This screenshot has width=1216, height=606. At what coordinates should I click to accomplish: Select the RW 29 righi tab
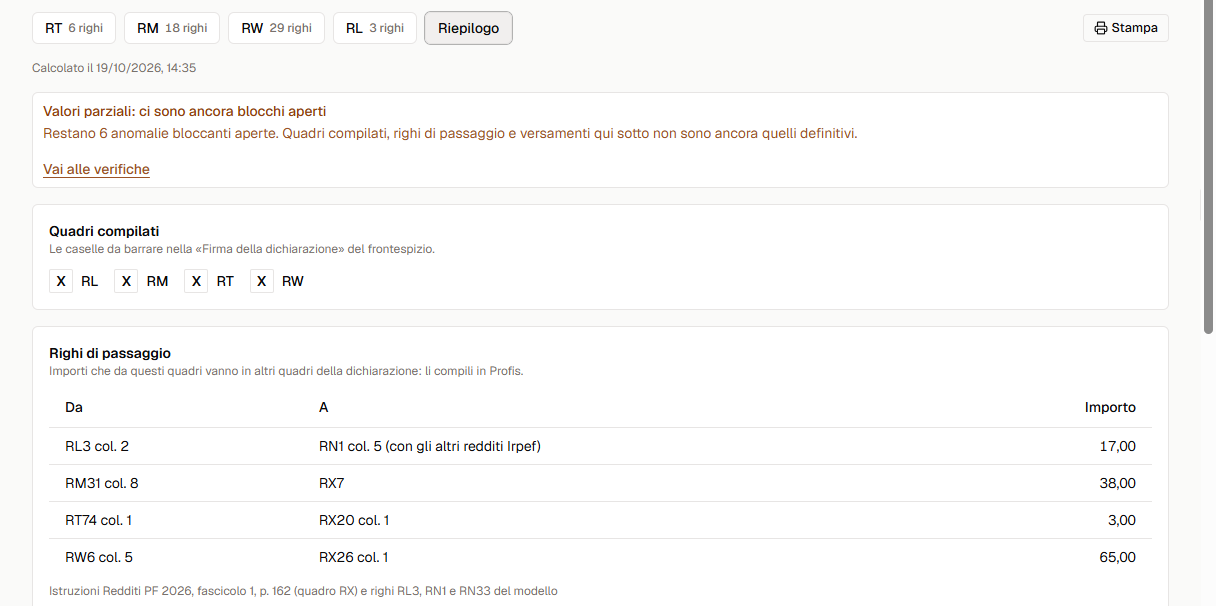(276, 28)
